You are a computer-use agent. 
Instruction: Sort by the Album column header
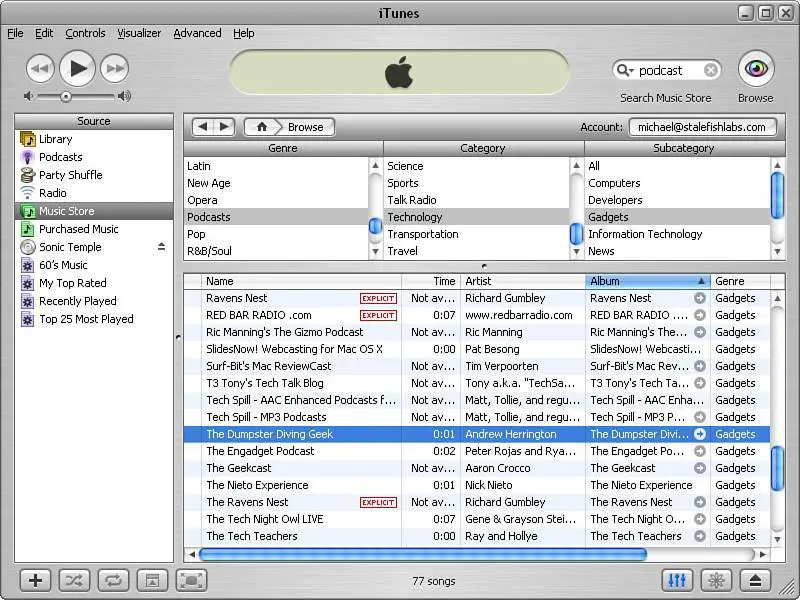coord(647,281)
